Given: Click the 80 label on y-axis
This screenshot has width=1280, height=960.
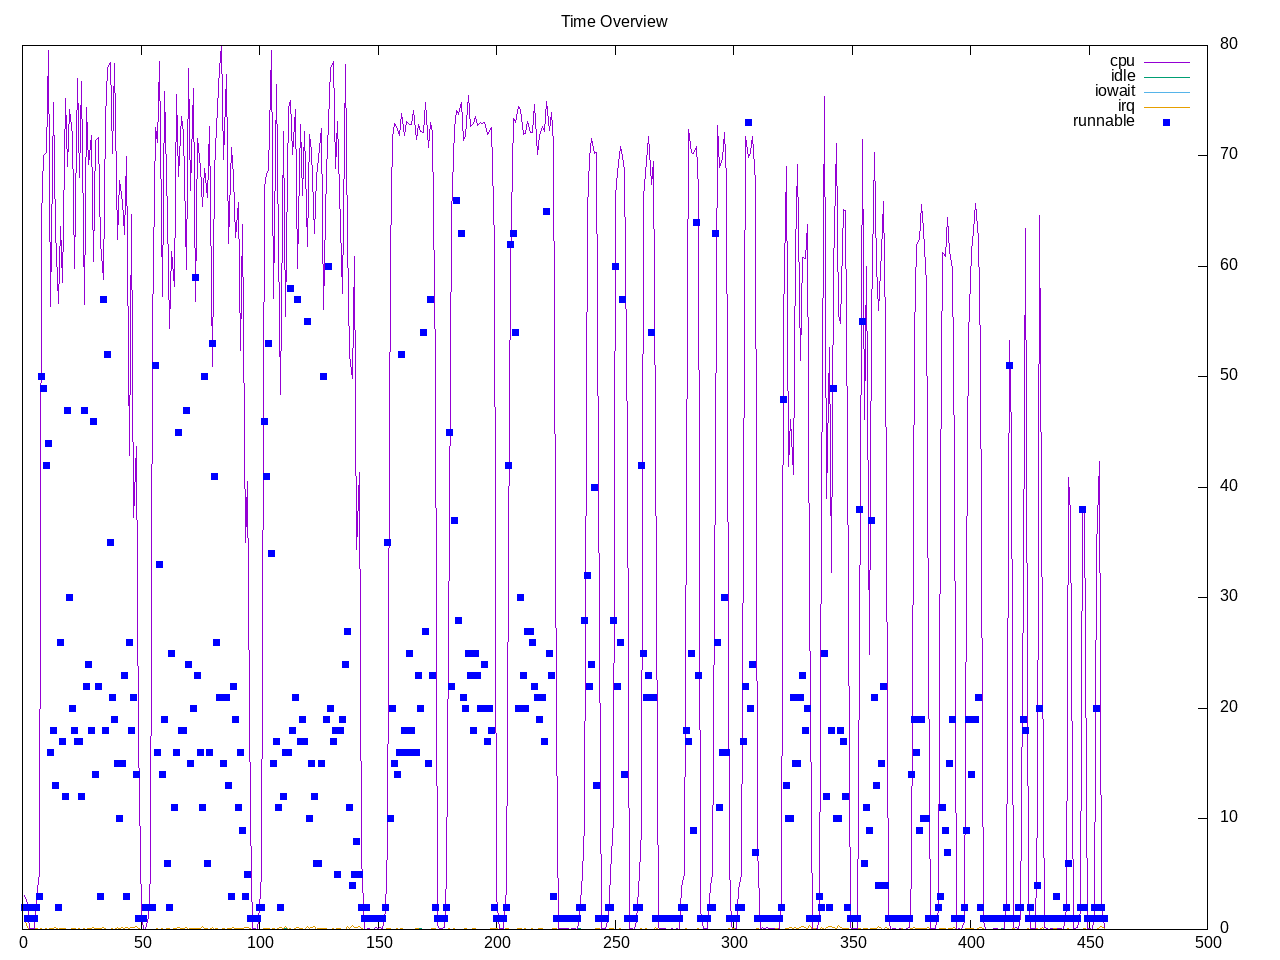Looking at the screenshot, I should click(1228, 44).
